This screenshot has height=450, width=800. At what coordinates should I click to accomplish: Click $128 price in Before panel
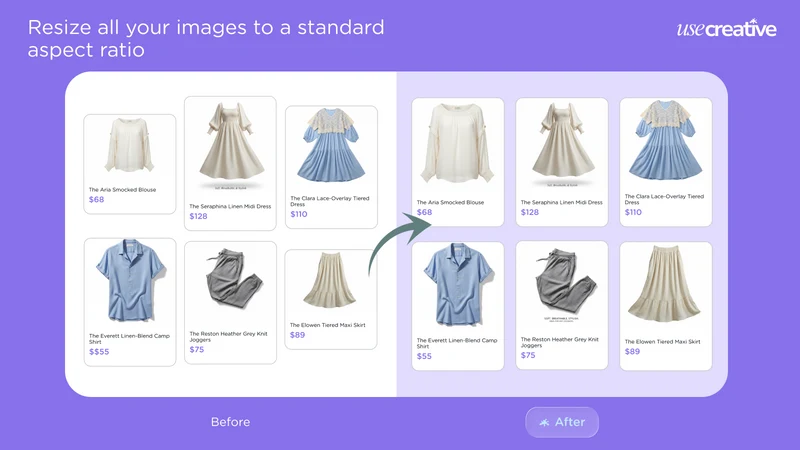[x=198, y=216]
